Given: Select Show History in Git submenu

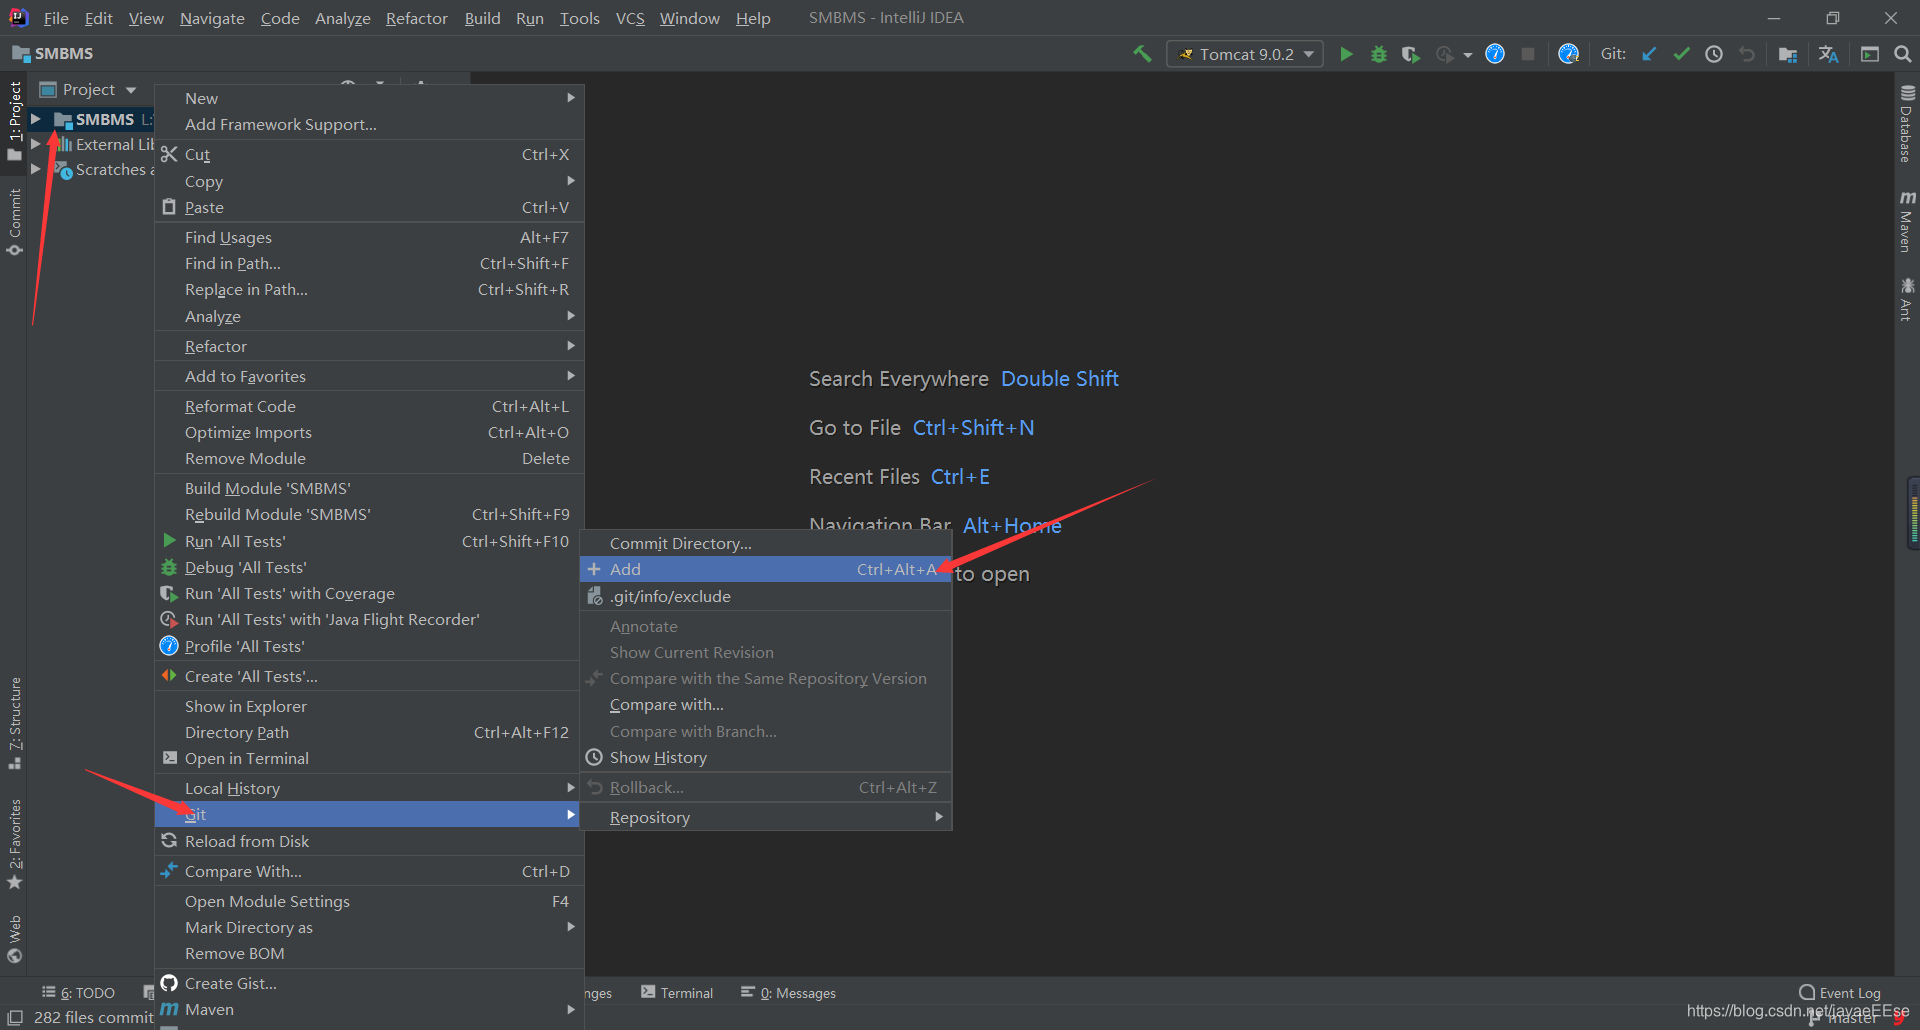Looking at the screenshot, I should tap(765, 757).
